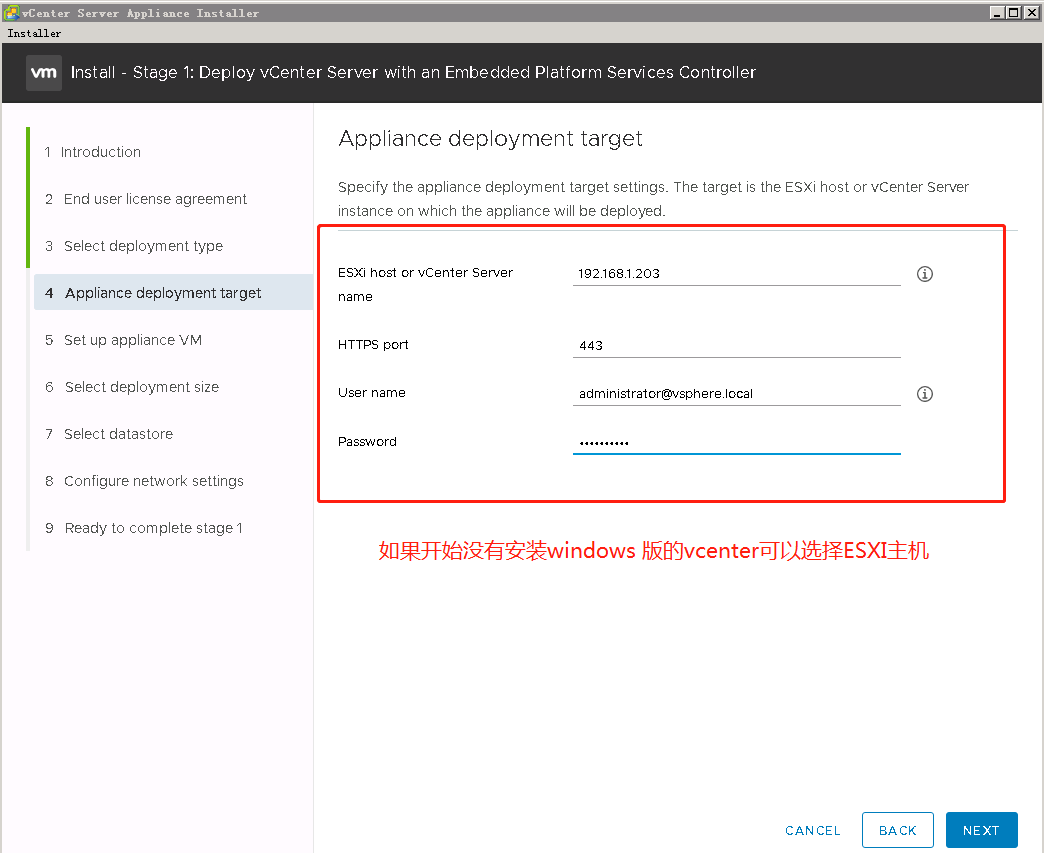Click the User name label
Image resolution: width=1044 pixels, height=853 pixels.
click(372, 393)
